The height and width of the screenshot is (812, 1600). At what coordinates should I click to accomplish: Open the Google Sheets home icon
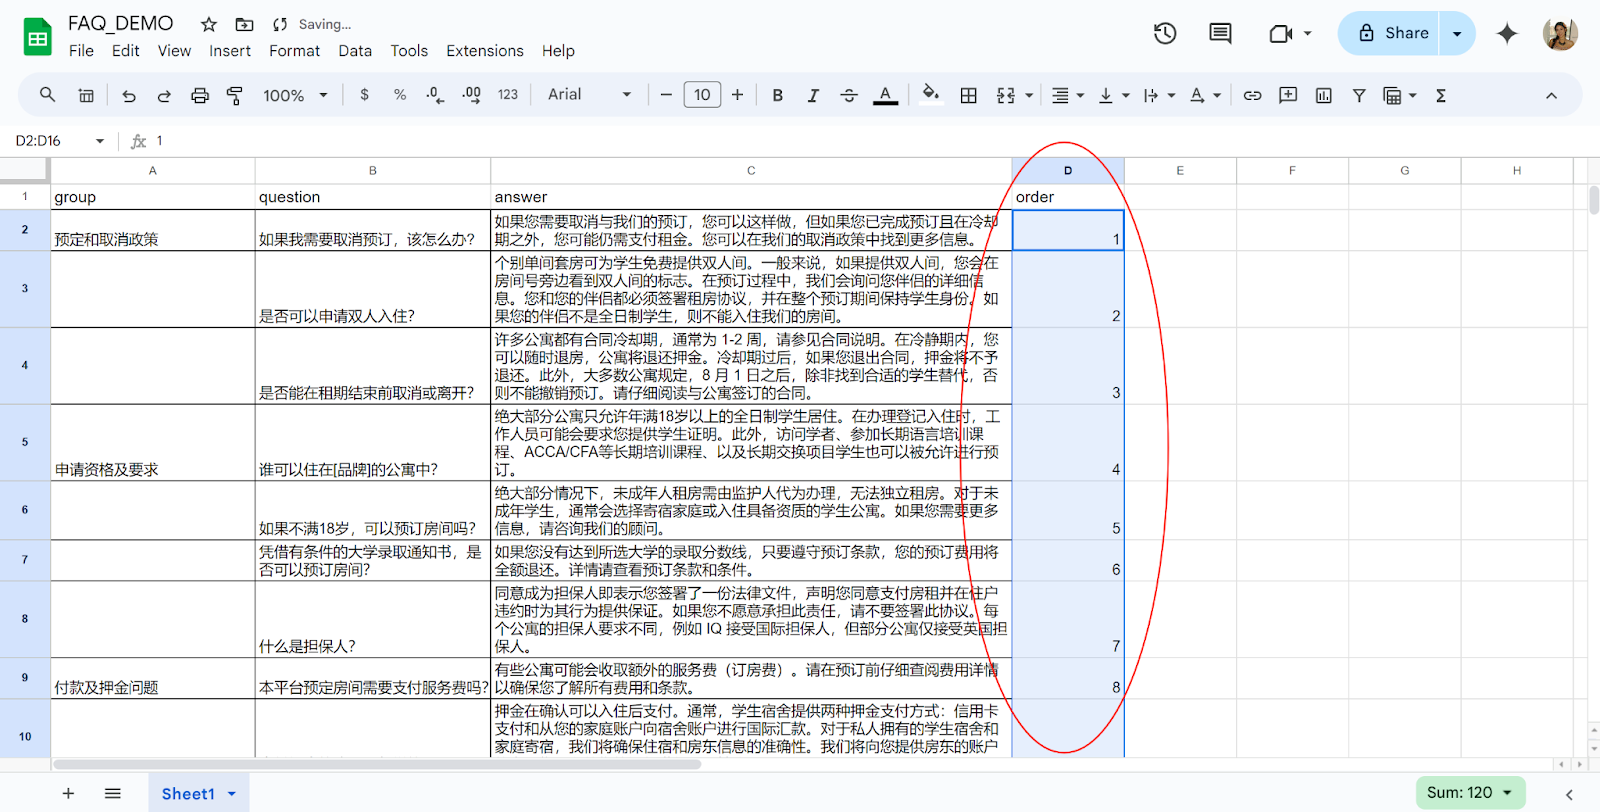click(x=37, y=37)
